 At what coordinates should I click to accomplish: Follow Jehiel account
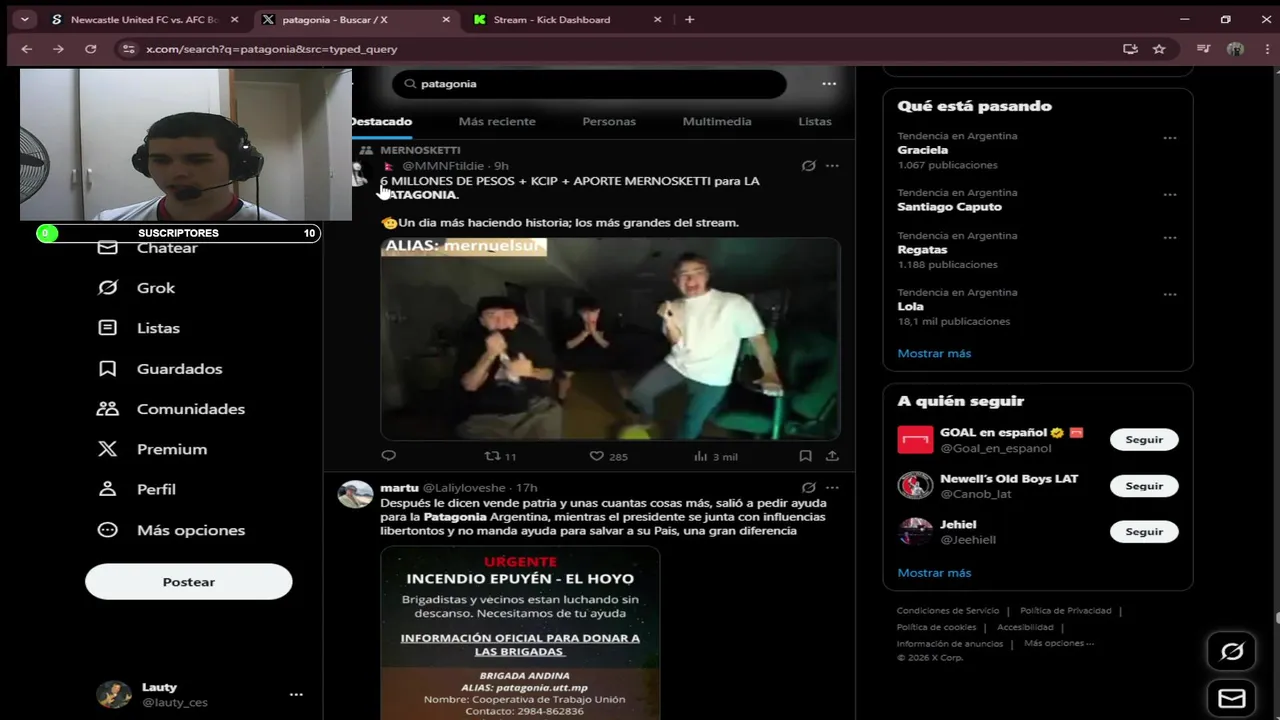[1144, 532]
